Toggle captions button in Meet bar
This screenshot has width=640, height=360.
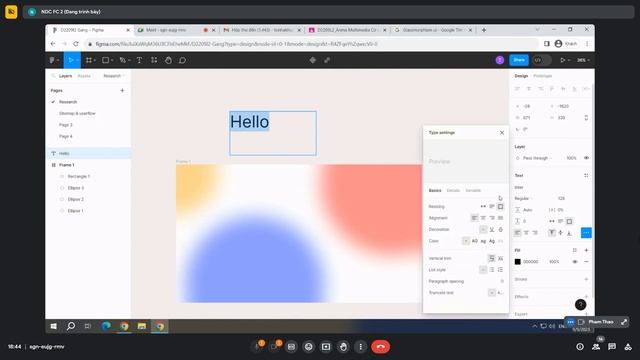(291, 347)
